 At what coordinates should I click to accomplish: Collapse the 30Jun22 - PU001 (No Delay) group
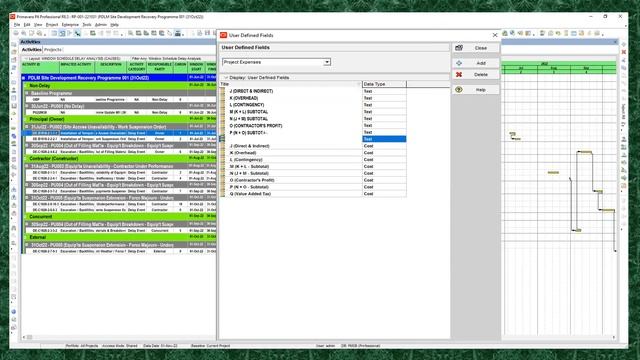click(x=27, y=106)
